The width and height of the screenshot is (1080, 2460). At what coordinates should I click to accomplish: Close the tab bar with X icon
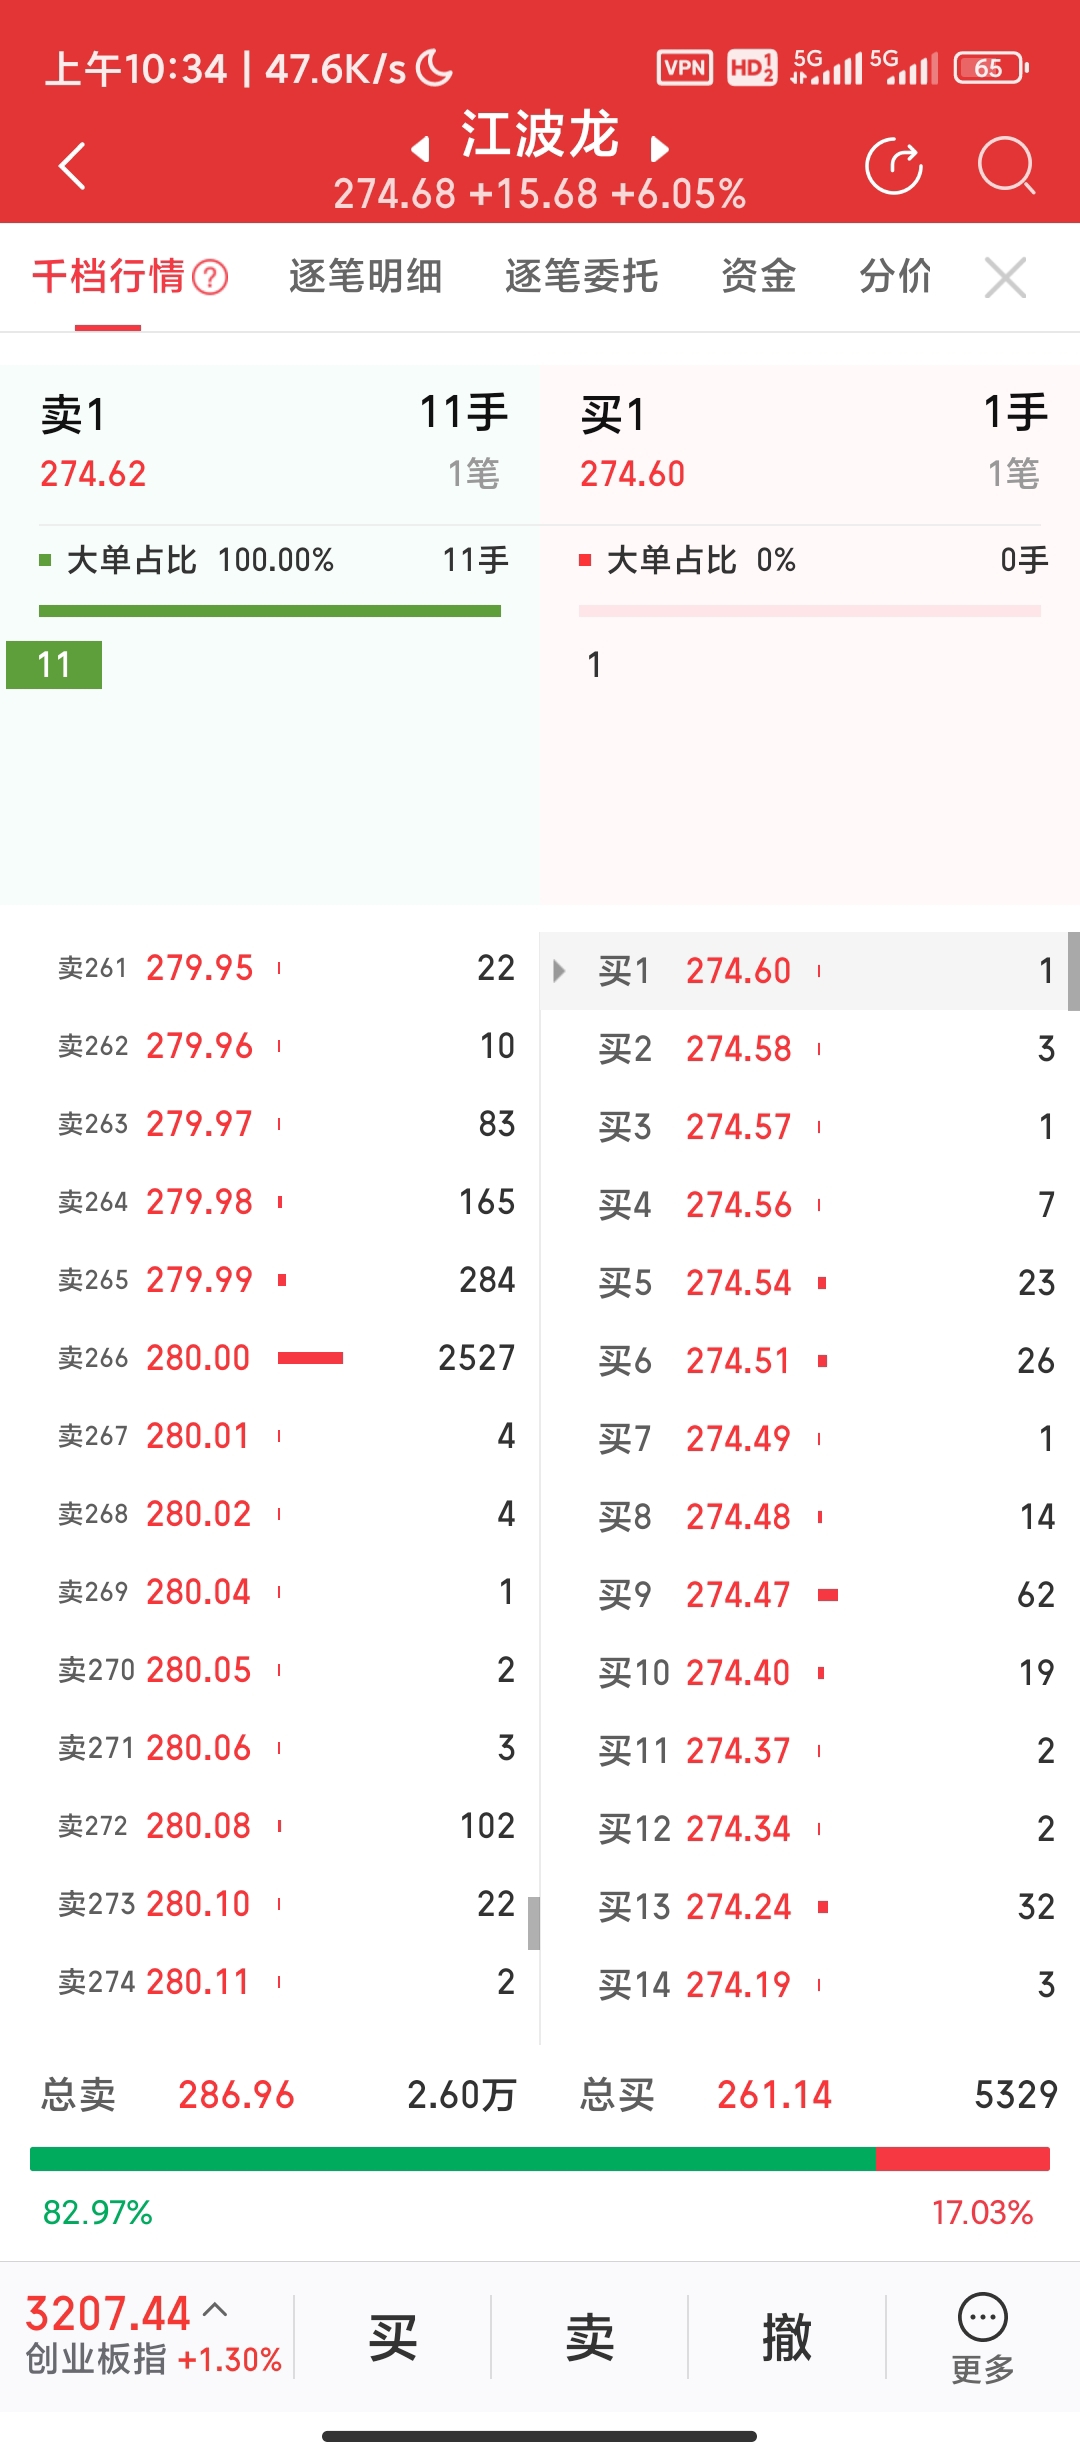pos(1005,277)
